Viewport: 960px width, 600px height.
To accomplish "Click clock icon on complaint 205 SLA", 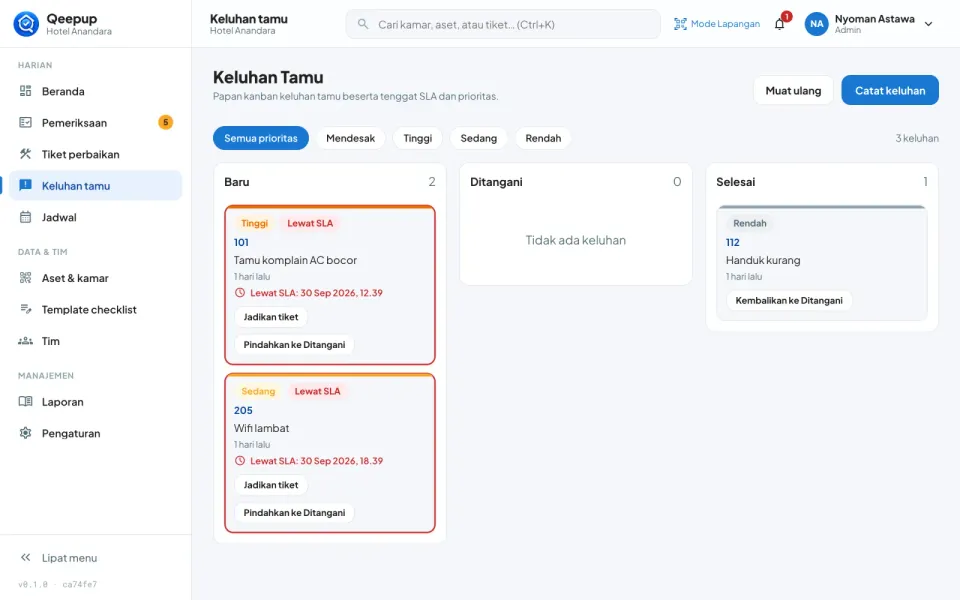I will pos(240,460).
